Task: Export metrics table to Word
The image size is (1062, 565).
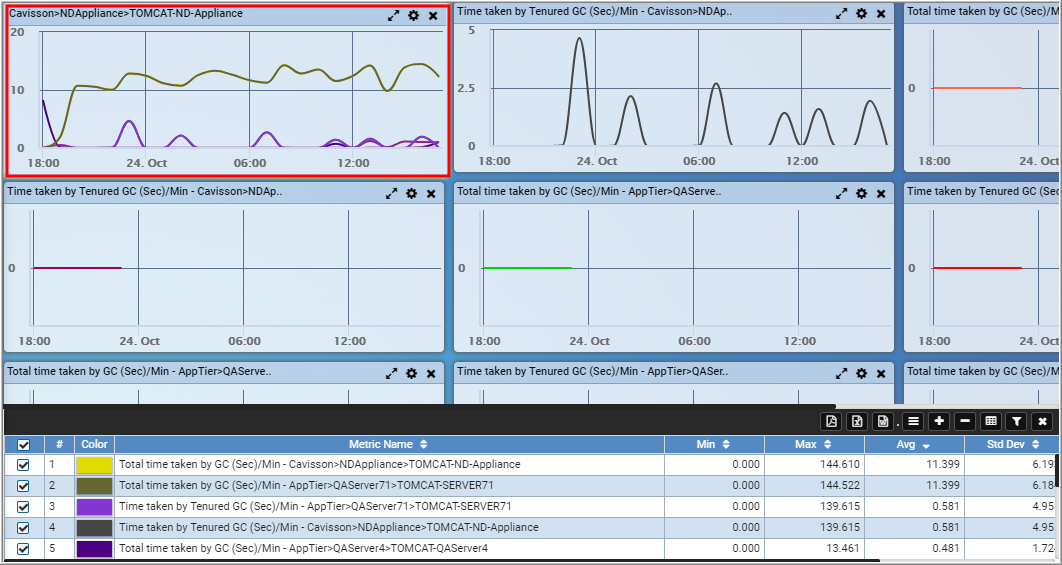Action: [x=883, y=422]
